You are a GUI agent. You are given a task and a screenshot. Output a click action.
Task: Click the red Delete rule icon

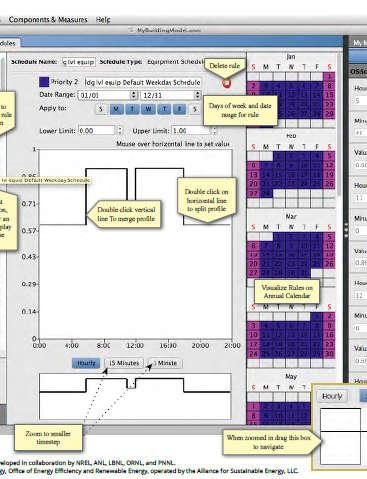pos(227,83)
